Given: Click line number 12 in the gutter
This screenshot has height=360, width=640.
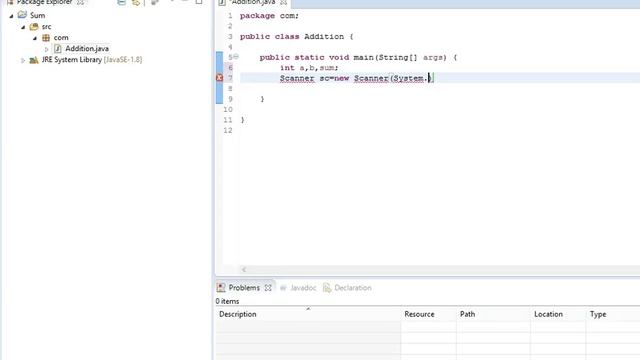Looking at the screenshot, I should (228, 130).
